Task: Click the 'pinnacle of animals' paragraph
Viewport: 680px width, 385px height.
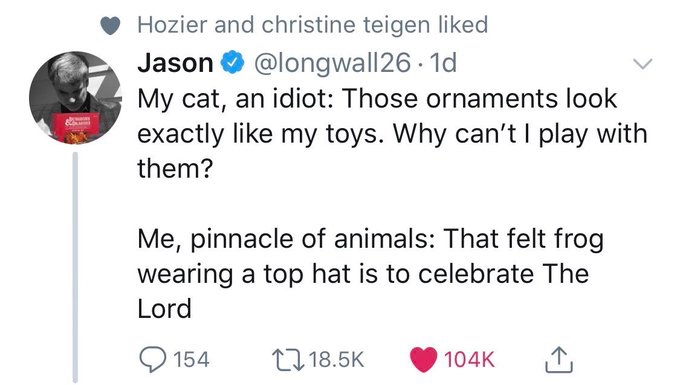Action: [x=371, y=274]
